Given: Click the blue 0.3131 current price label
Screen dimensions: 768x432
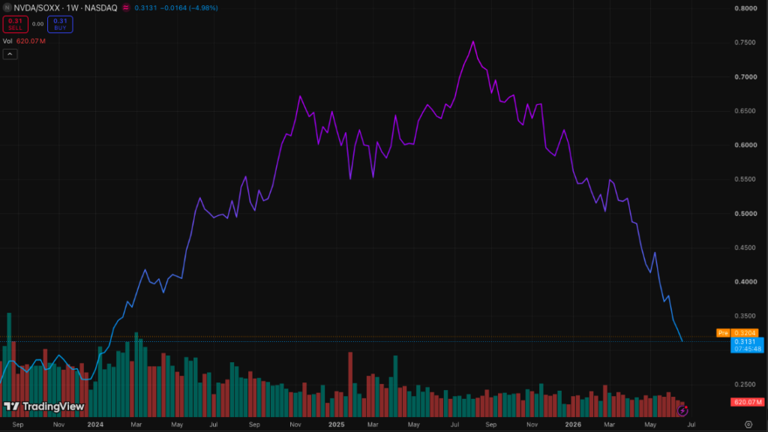Looking at the screenshot, I should click(x=747, y=345).
